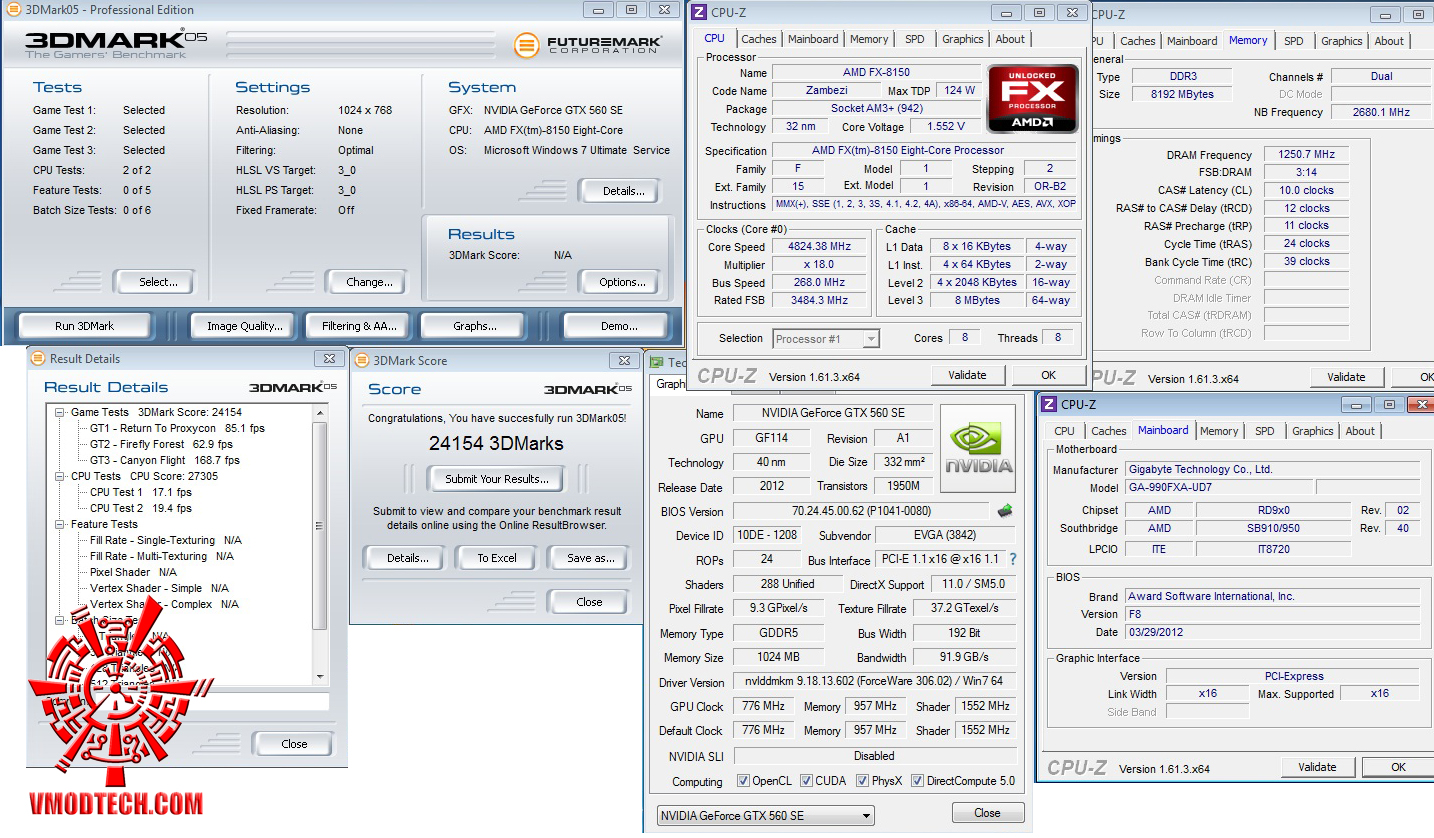Viewport: 1434px width, 838px height.
Task: Toggle the DirectCompute 5.0 checkbox
Action: click(917, 781)
